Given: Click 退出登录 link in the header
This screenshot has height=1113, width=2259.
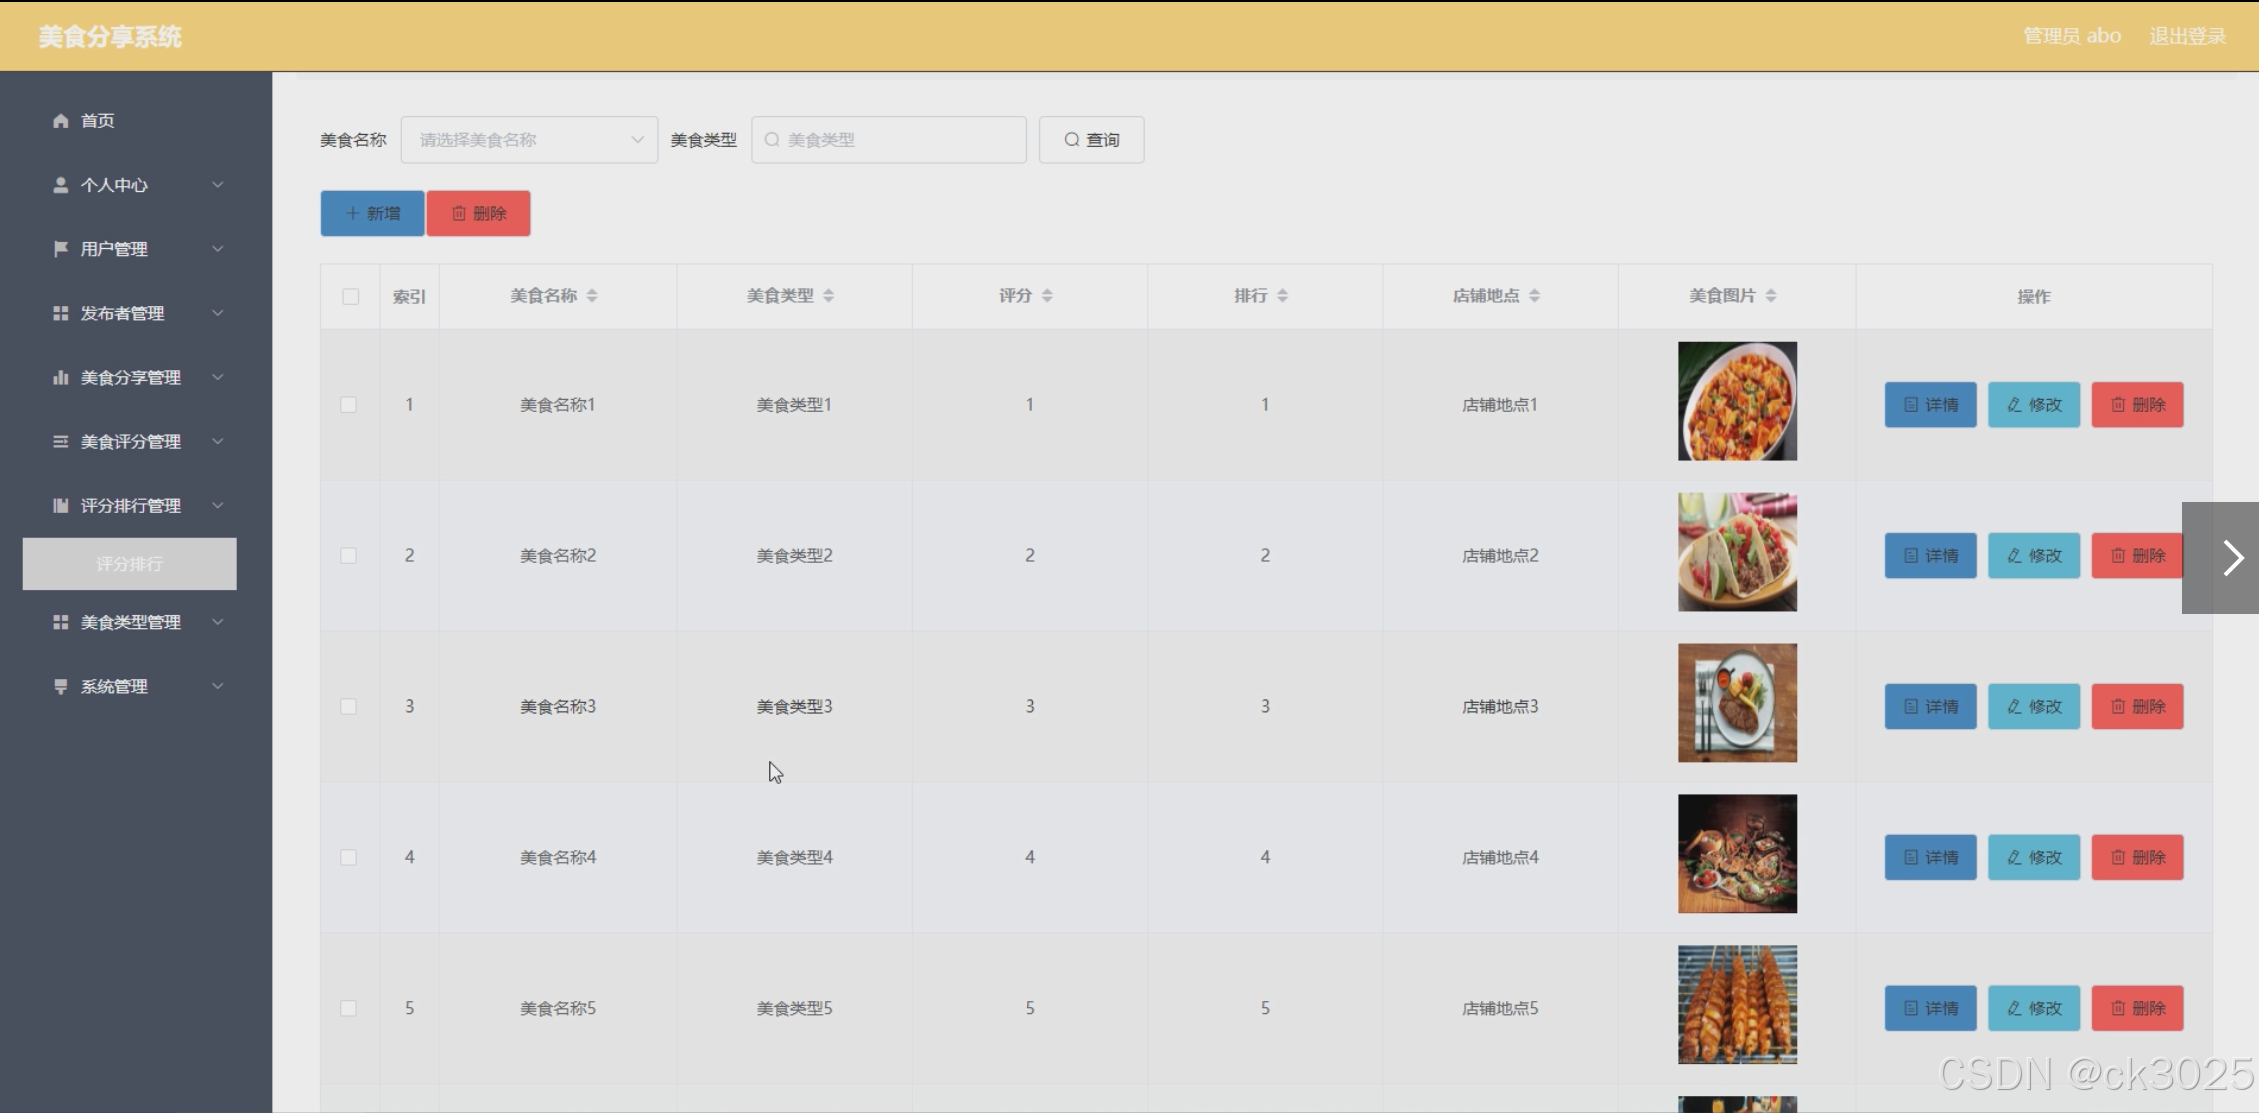Looking at the screenshot, I should pyautogui.click(x=2187, y=36).
